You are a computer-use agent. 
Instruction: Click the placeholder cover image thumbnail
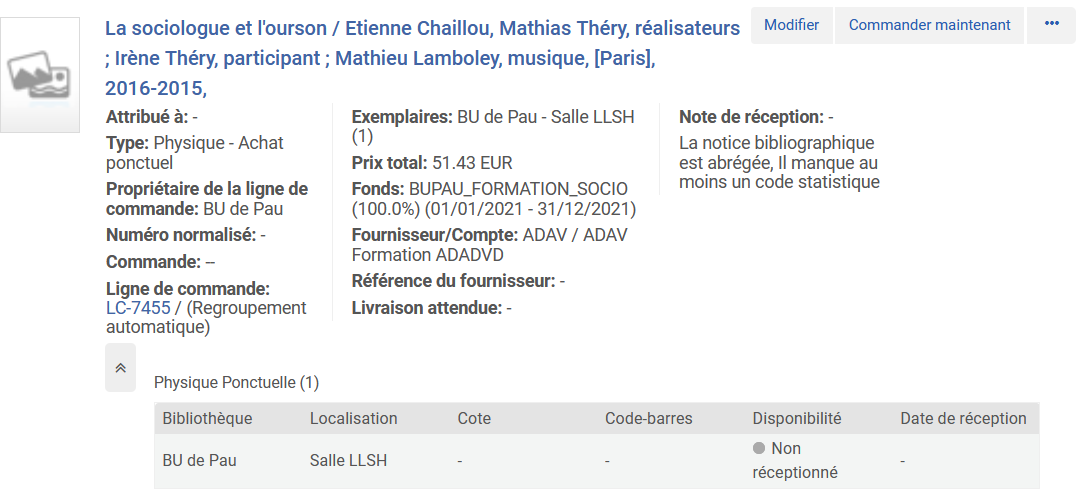point(40,75)
